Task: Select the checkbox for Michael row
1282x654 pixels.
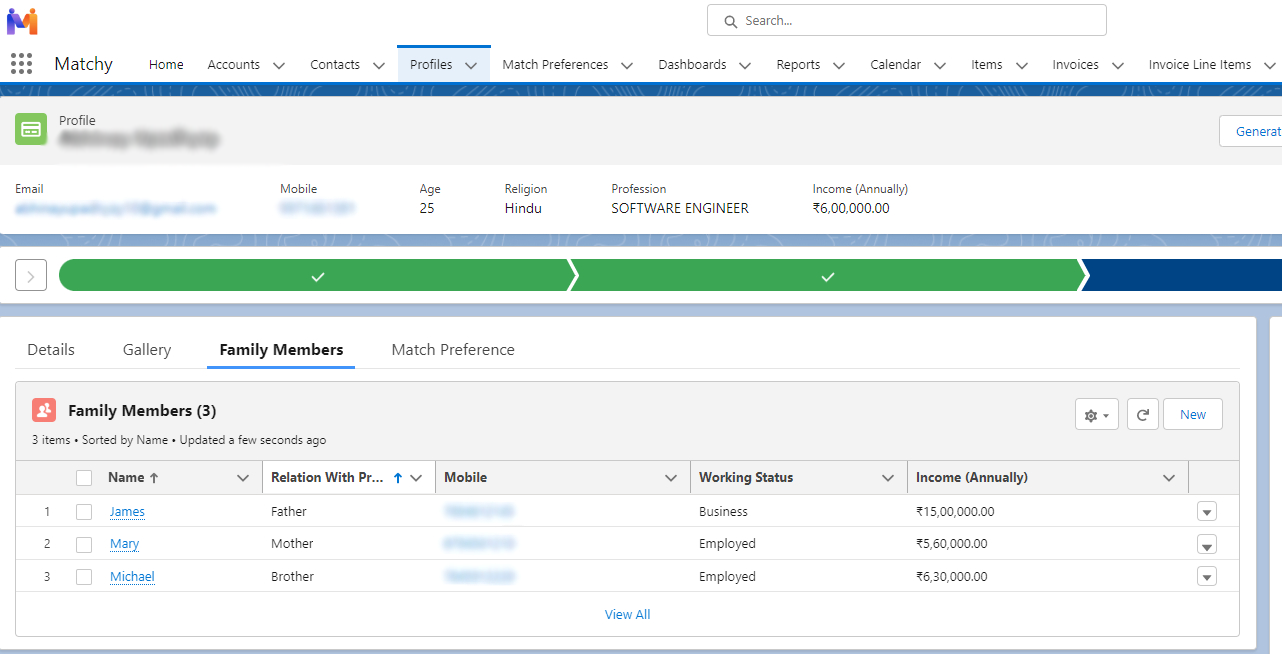Action: pos(84,577)
